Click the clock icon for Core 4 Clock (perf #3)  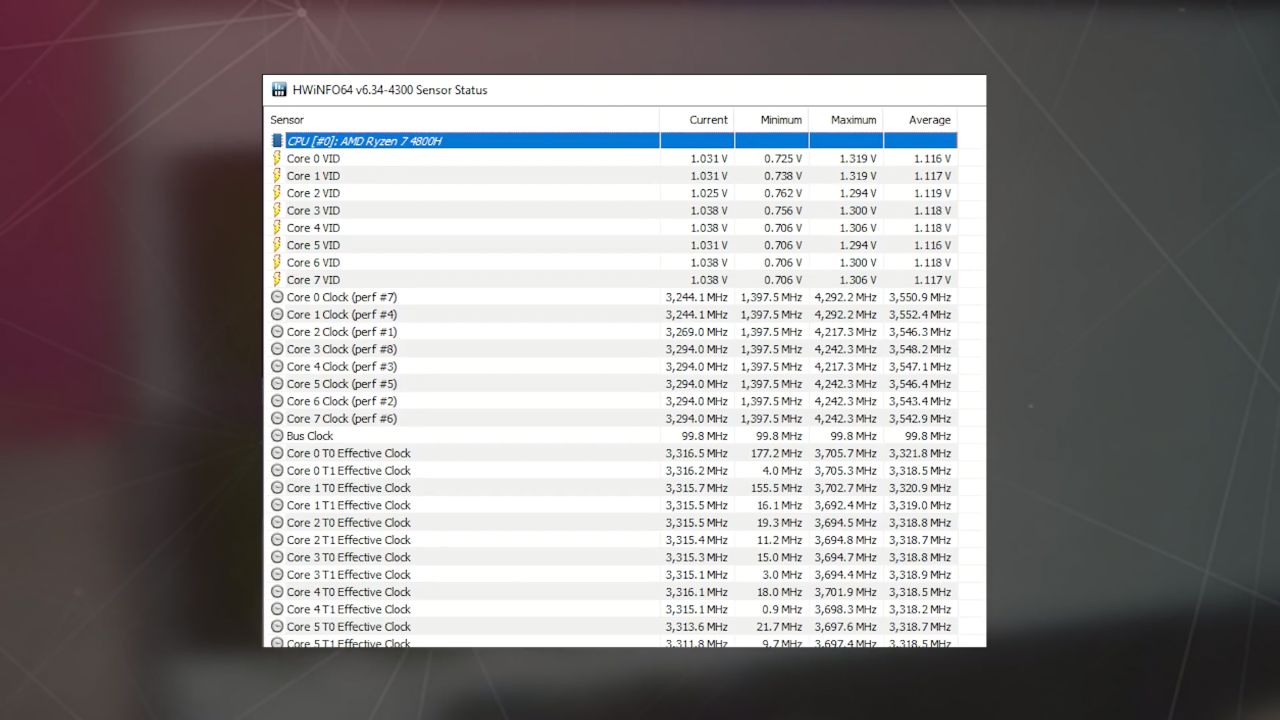pyautogui.click(x=277, y=367)
